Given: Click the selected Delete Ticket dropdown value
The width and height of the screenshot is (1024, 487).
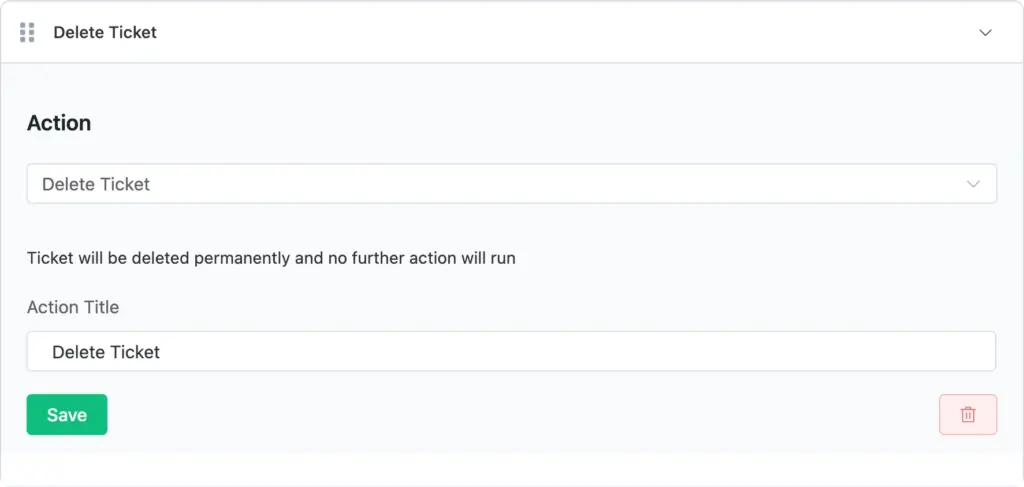Looking at the screenshot, I should (x=96, y=184).
